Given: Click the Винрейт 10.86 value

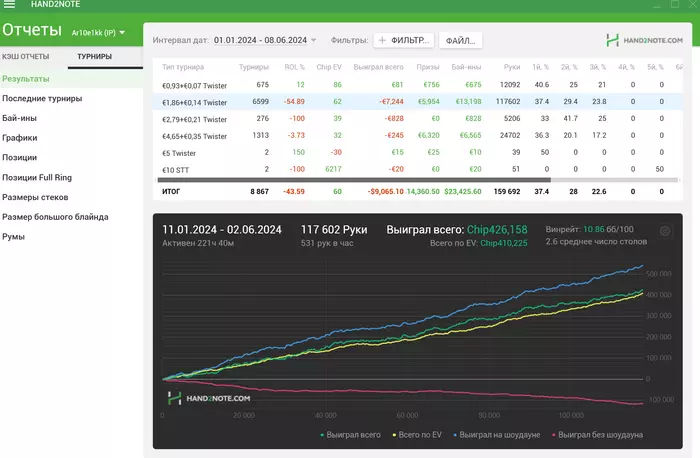Looking at the screenshot, I should [593, 229].
